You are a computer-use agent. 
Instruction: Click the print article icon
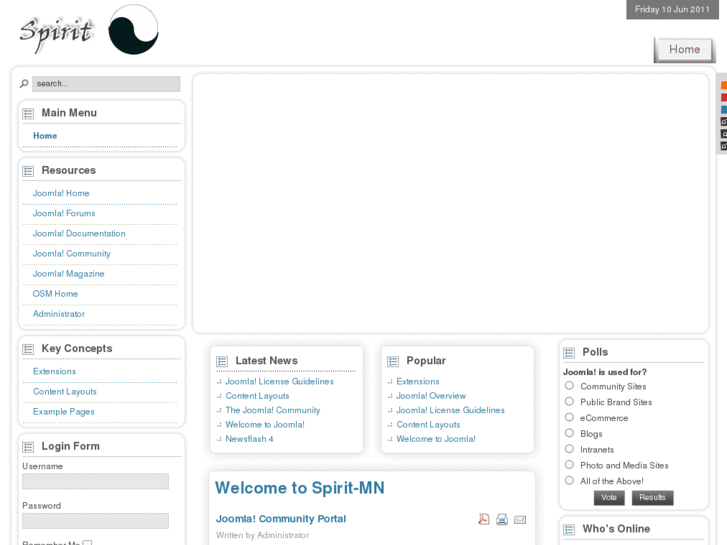(502, 519)
